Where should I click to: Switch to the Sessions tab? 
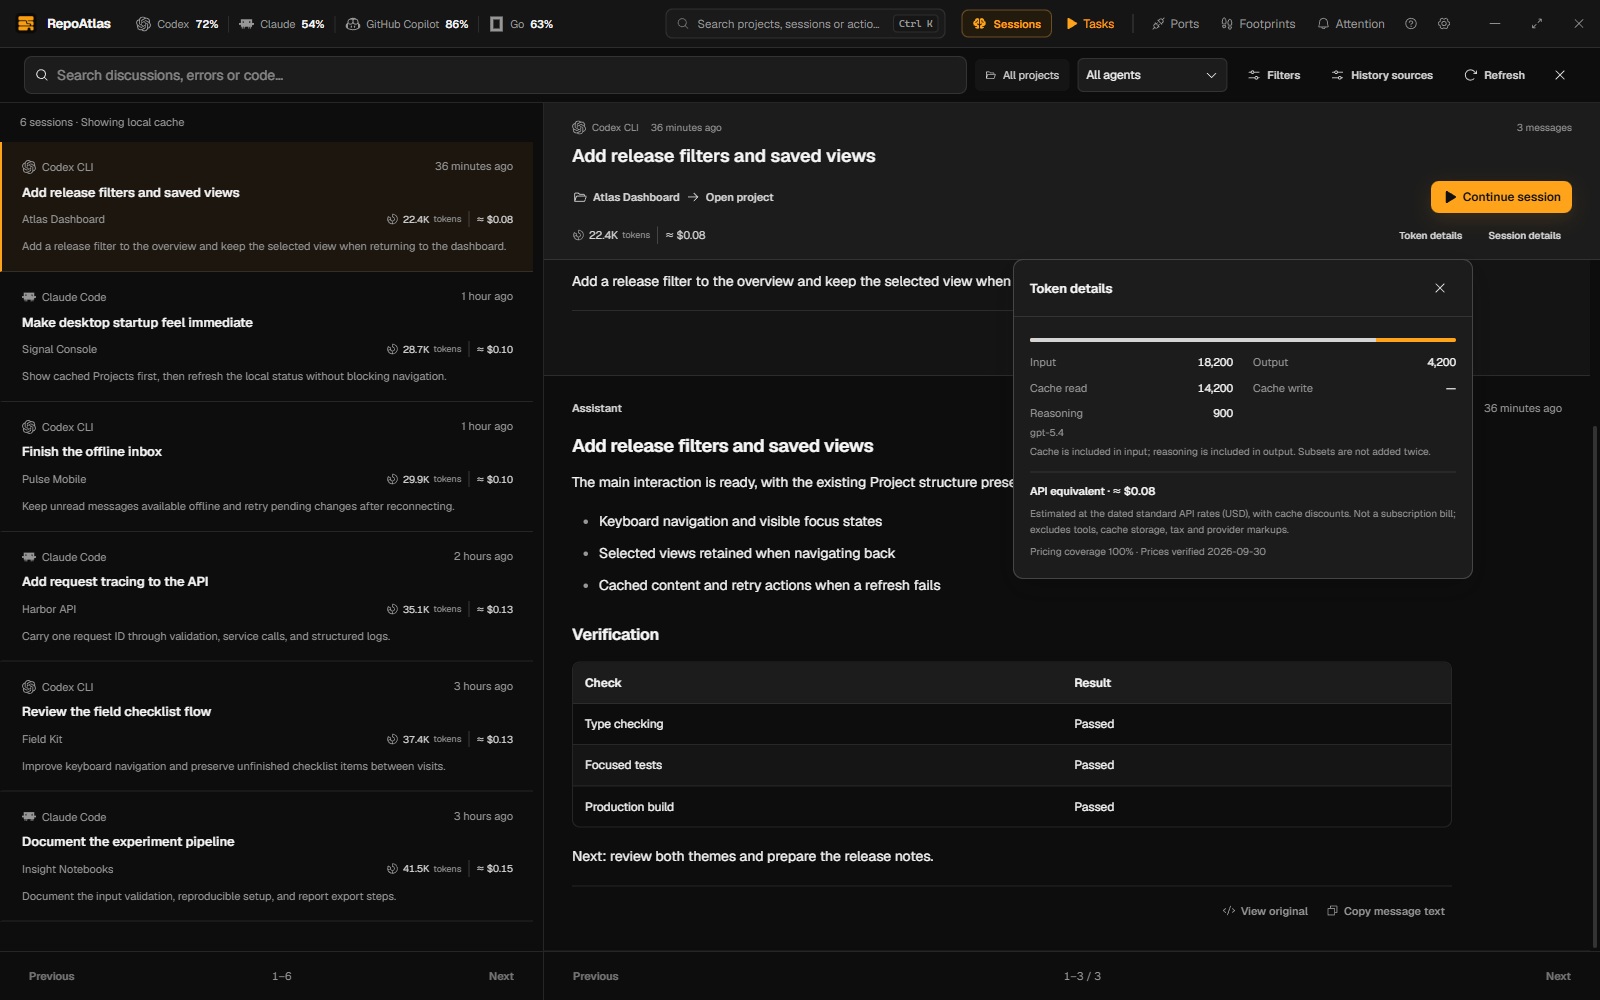[1006, 24]
